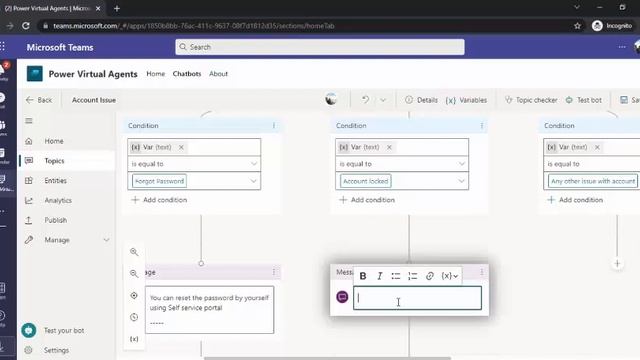Open the Home tab of Power Virtual Agents

(156, 74)
